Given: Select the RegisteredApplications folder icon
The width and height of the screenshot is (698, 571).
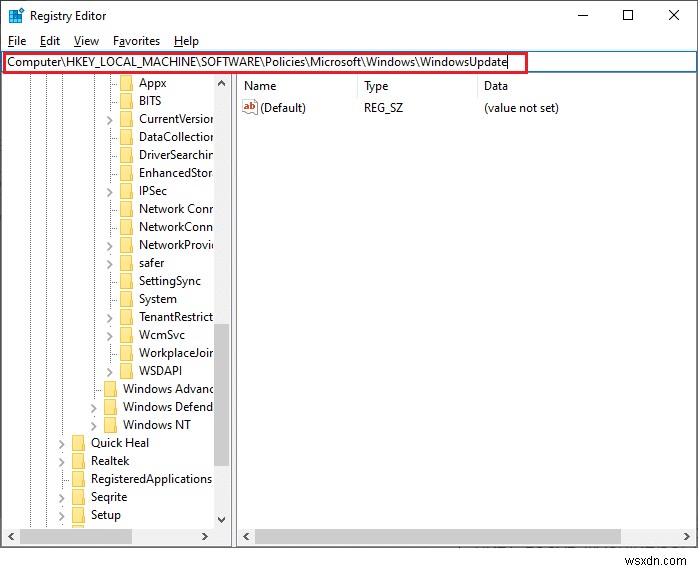Looking at the screenshot, I should (x=78, y=479).
